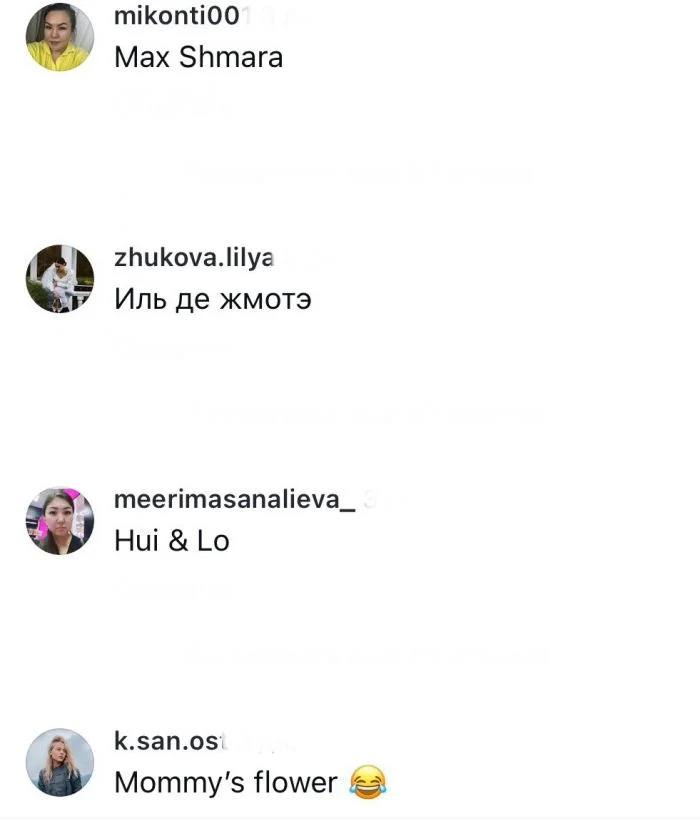Open mikonti00's profile picture in yellow shirt
The height and width of the screenshot is (821, 700).
click(60, 37)
